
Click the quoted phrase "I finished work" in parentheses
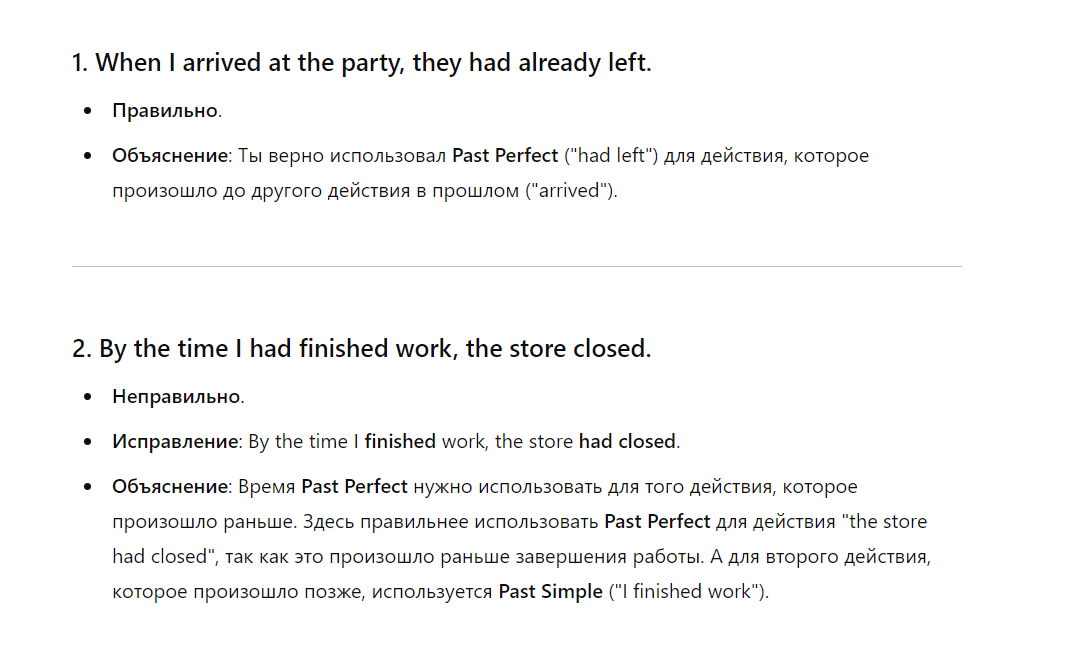(689, 592)
